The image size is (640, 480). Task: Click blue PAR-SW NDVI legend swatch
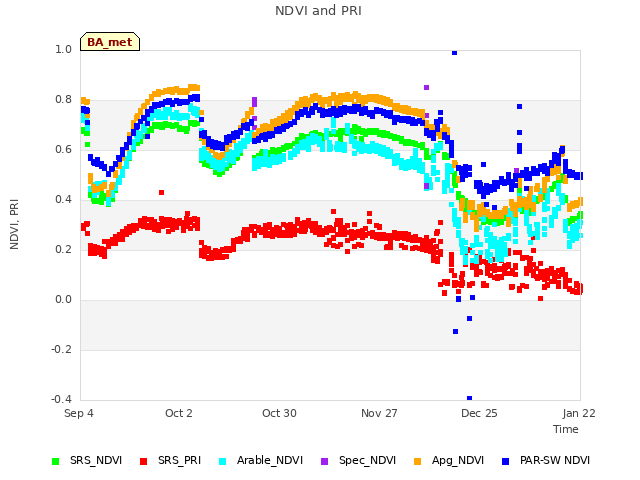pyautogui.click(x=506, y=461)
